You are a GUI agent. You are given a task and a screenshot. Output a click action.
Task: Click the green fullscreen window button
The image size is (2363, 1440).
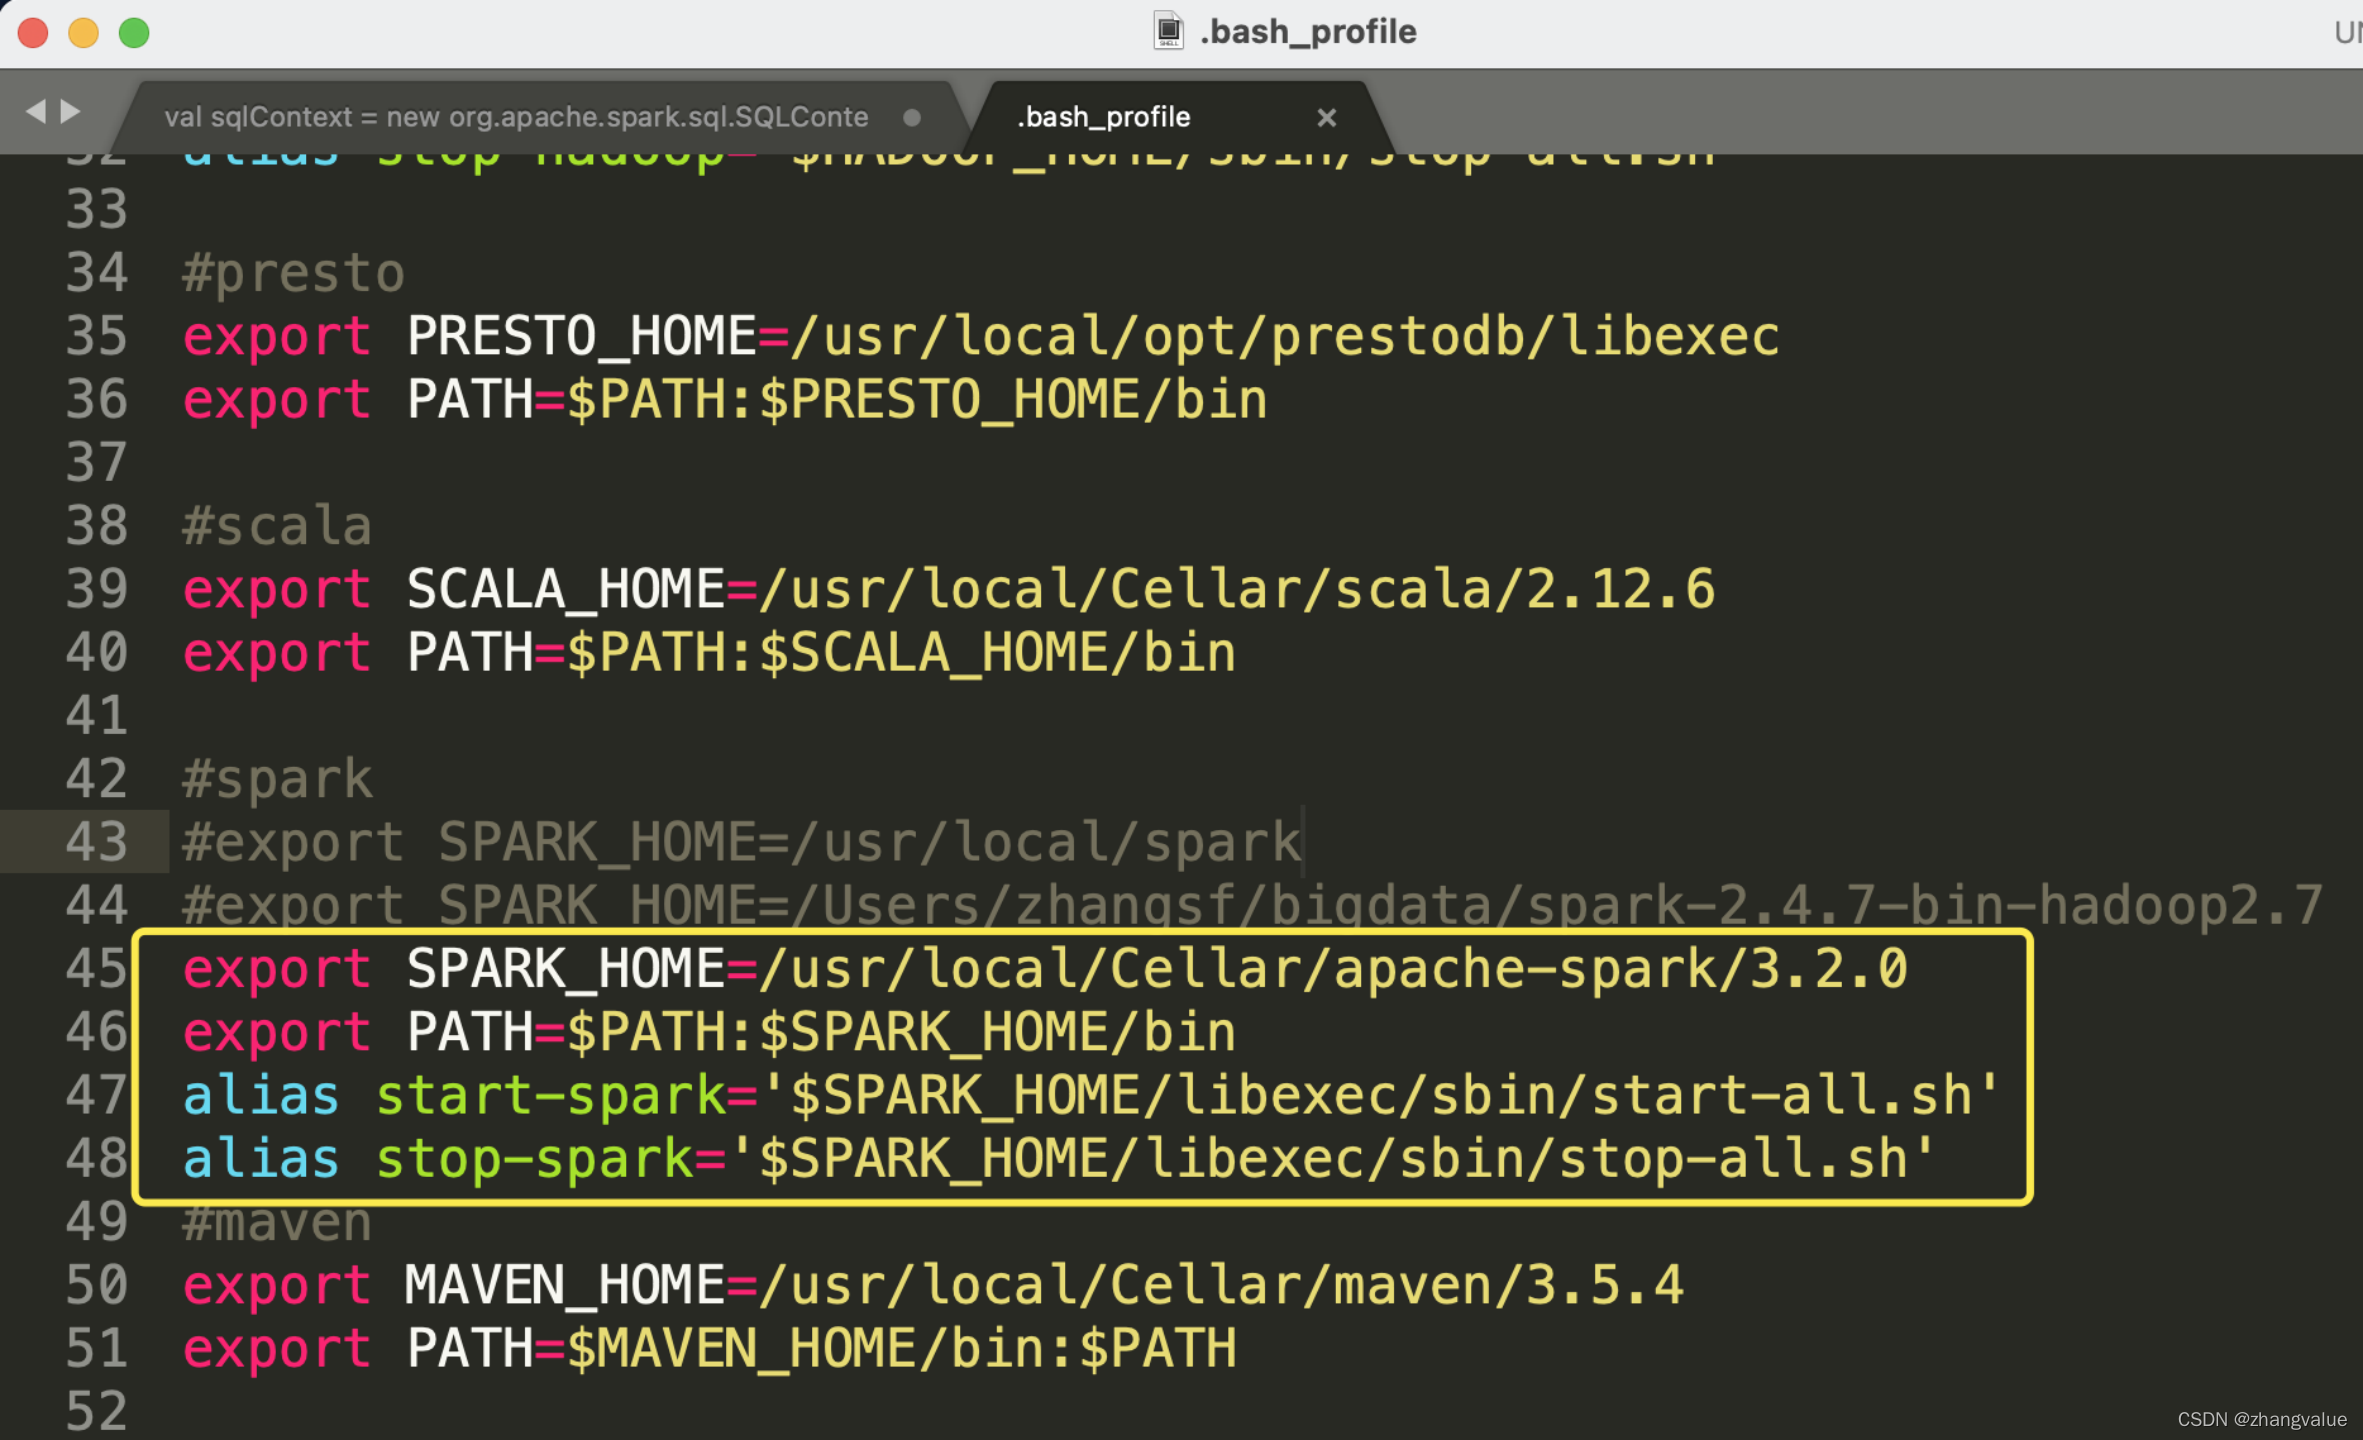click(x=134, y=33)
